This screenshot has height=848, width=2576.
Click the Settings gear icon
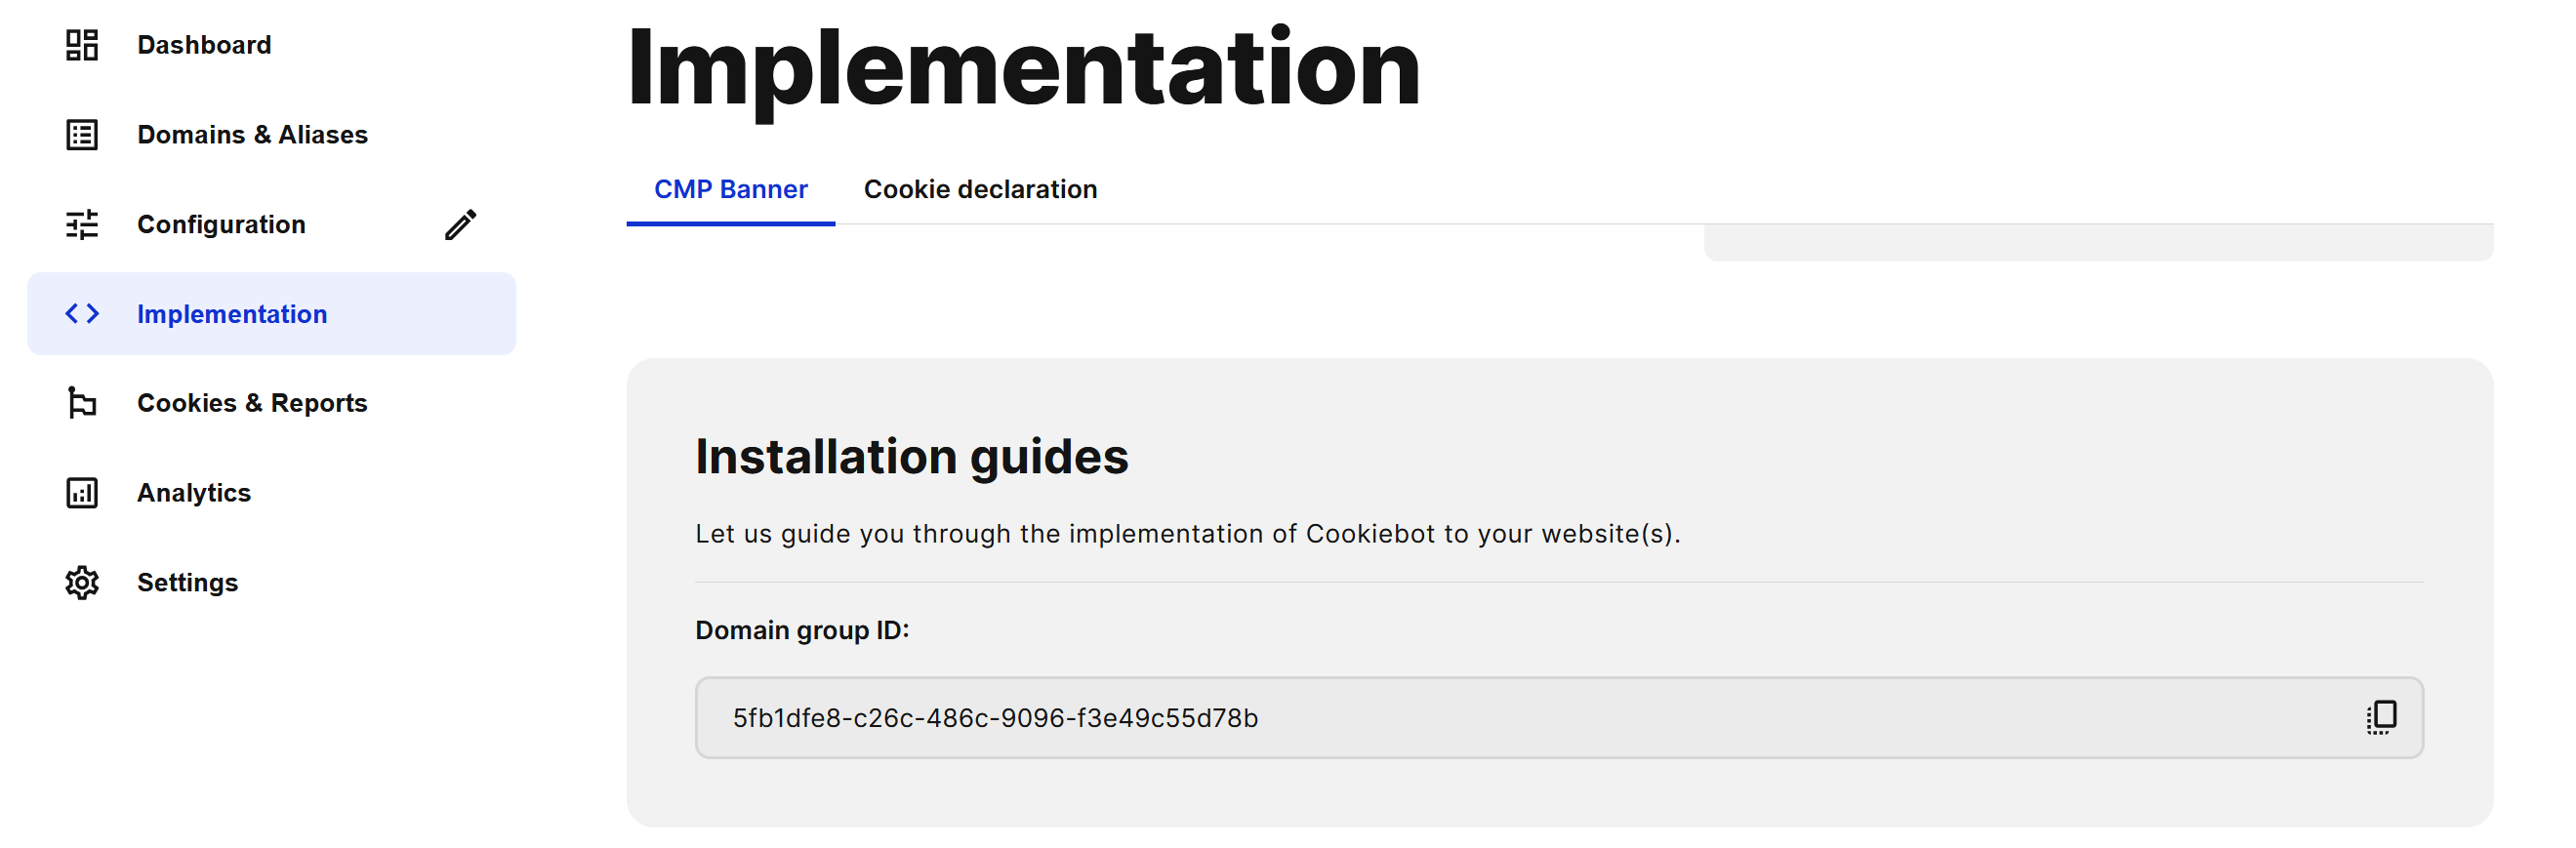point(82,583)
